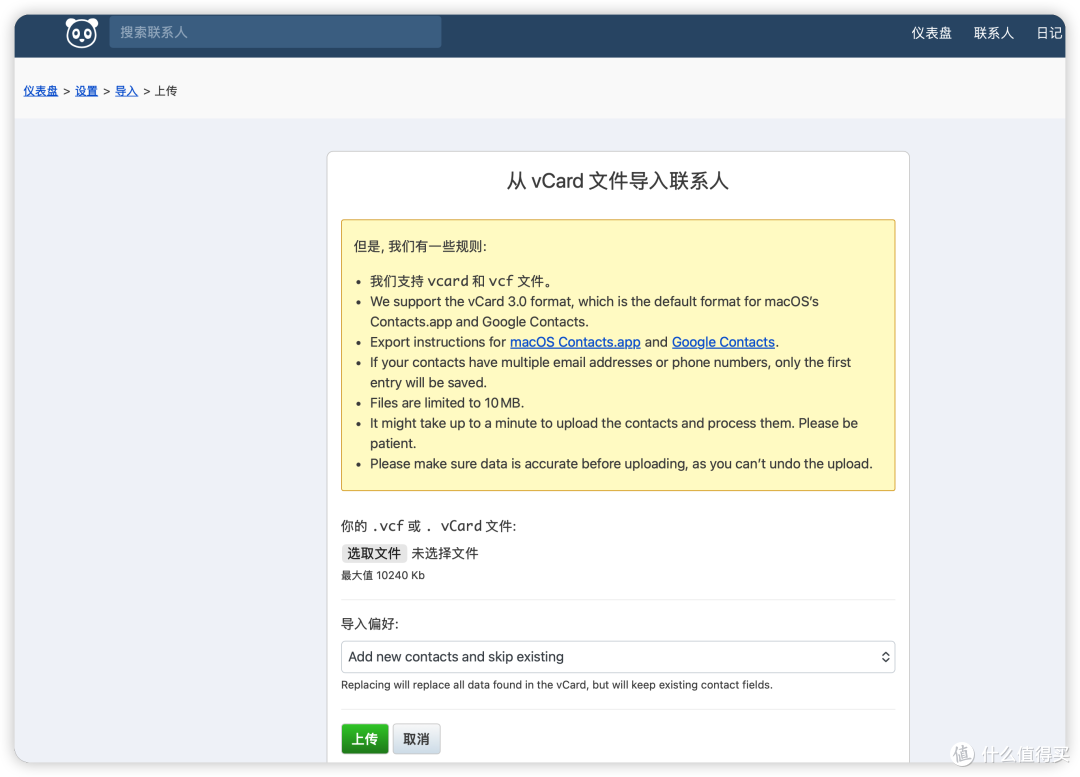Open the 日记 navigation item
Image resolution: width=1080 pixels, height=777 pixels.
pos(1049,33)
